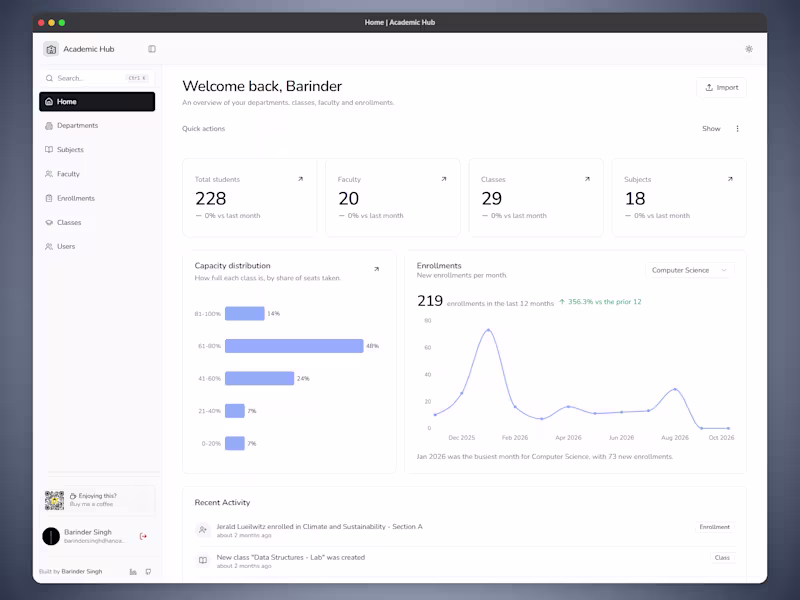Open the Quick actions three-dot menu
Screen dimensions: 800x600
(x=737, y=129)
